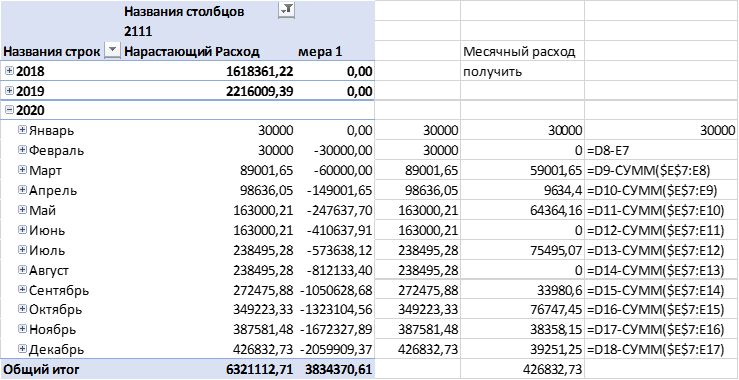This screenshot has width=739, height=380.
Task: Select the 2018 total 1618361,22
Action: (x=260, y=72)
